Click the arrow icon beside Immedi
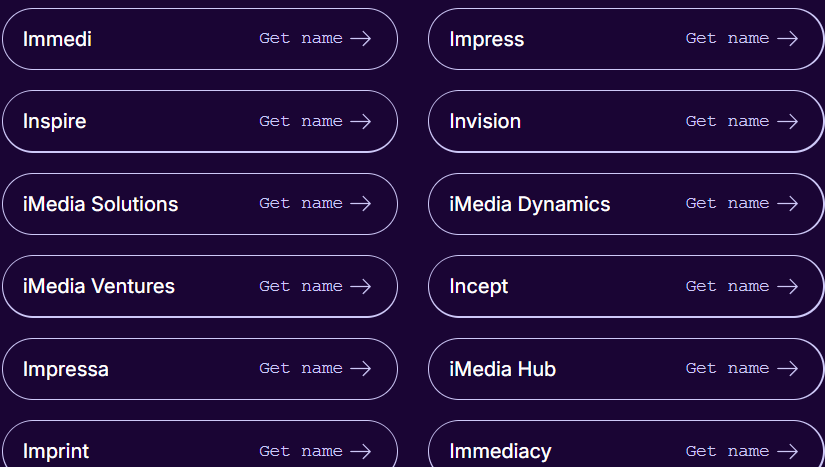This screenshot has width=825, height=467. point(361,39)
